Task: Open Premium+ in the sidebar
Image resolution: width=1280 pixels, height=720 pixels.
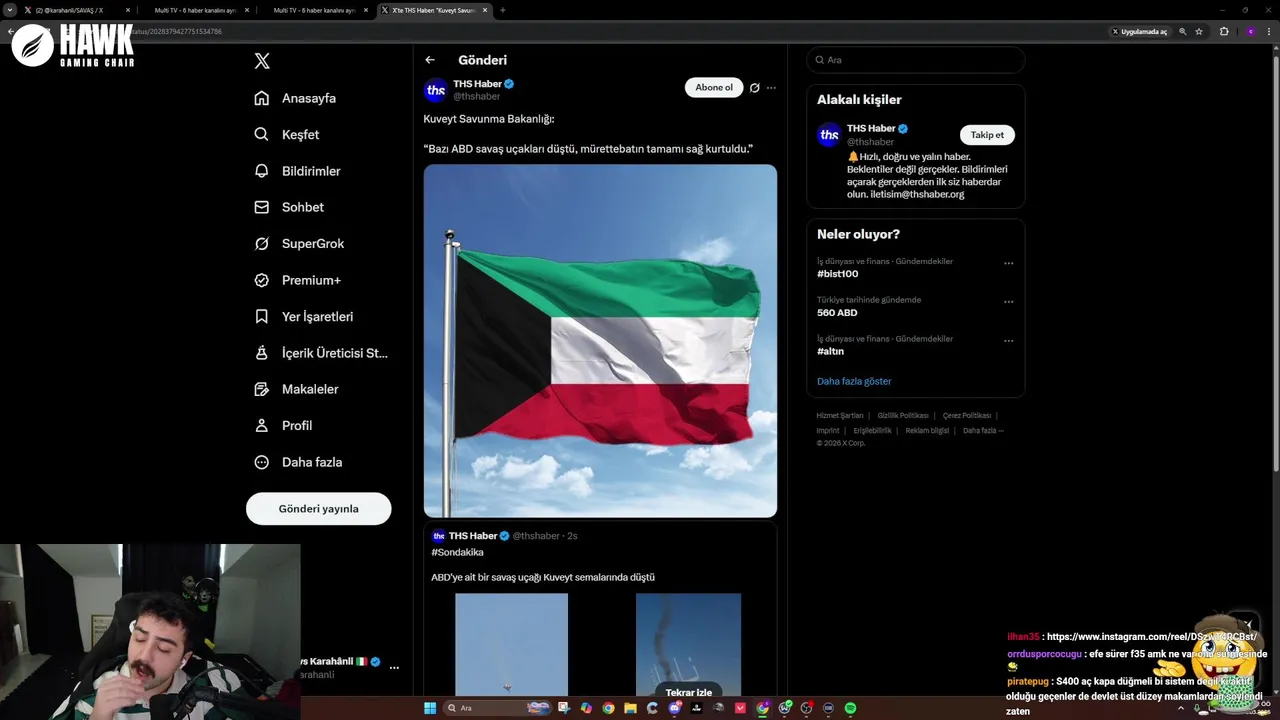Action: tap(297, 280)
